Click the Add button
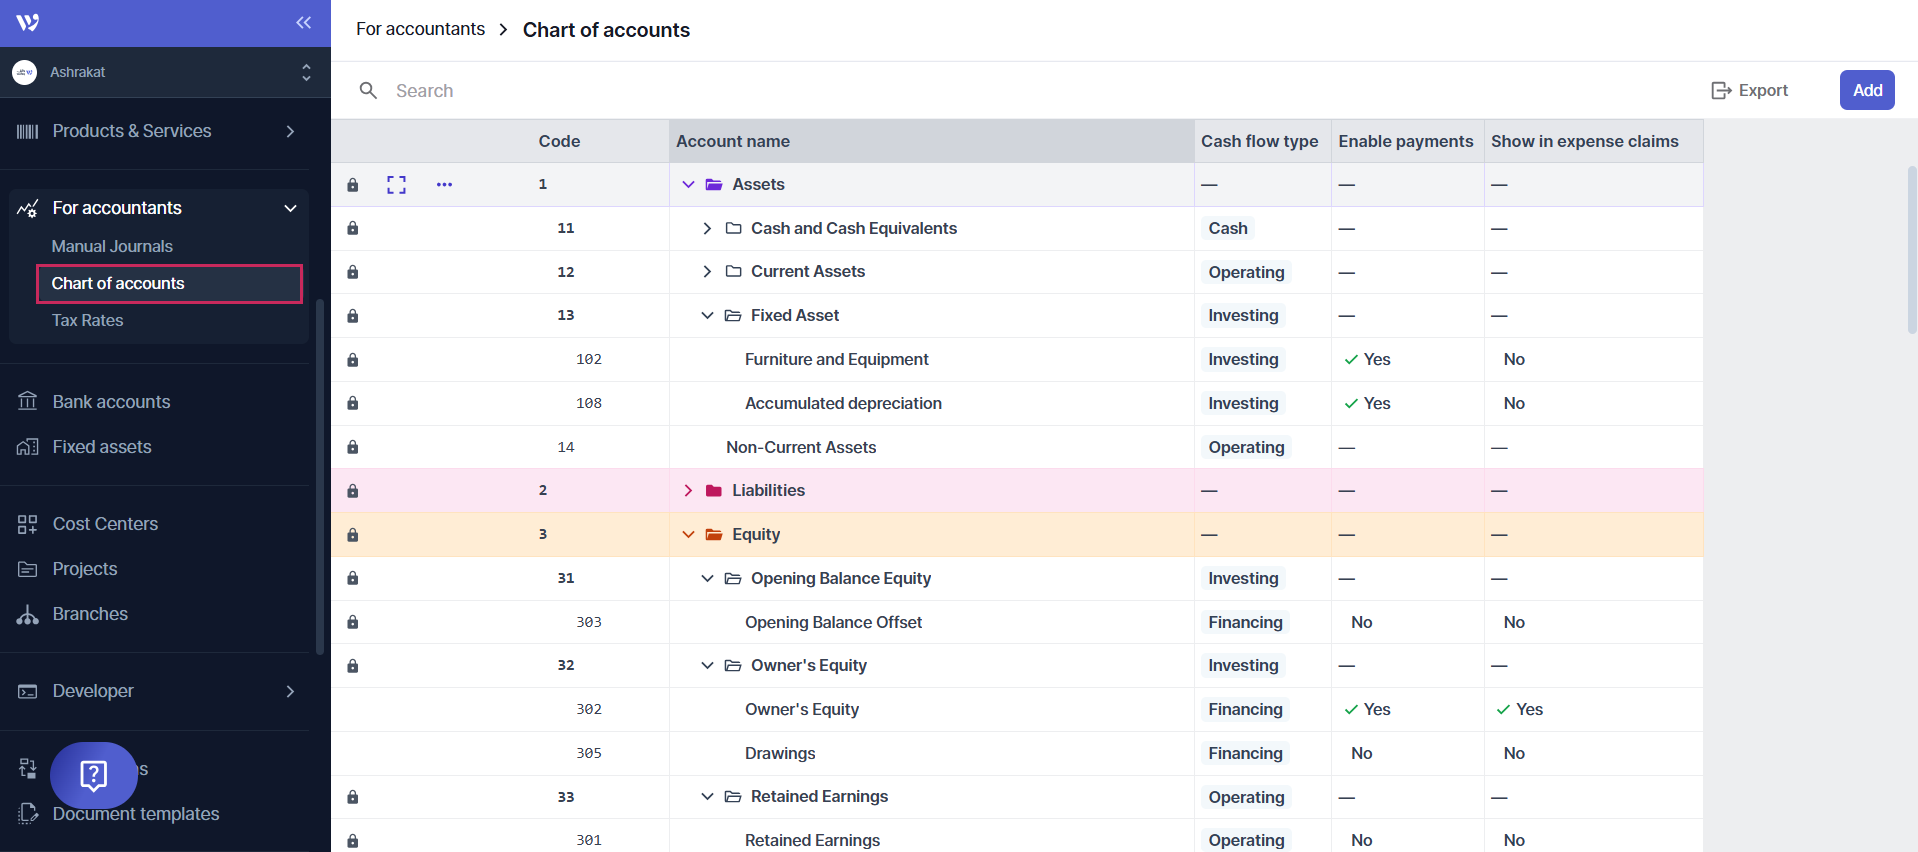 click(x=1866, y=90)
